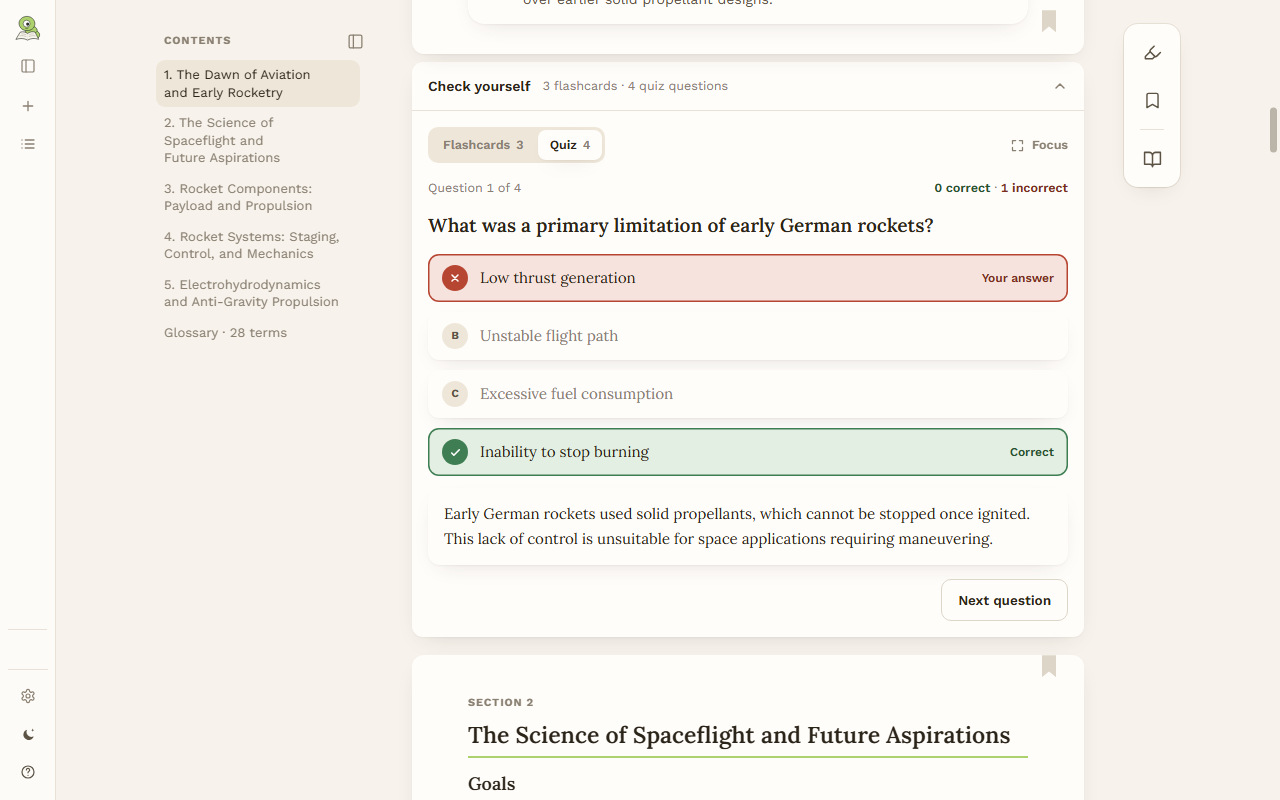This screenshot has height=800, width=1280.
Task: Open the reading mode book icon
Action: point(1152,159)
